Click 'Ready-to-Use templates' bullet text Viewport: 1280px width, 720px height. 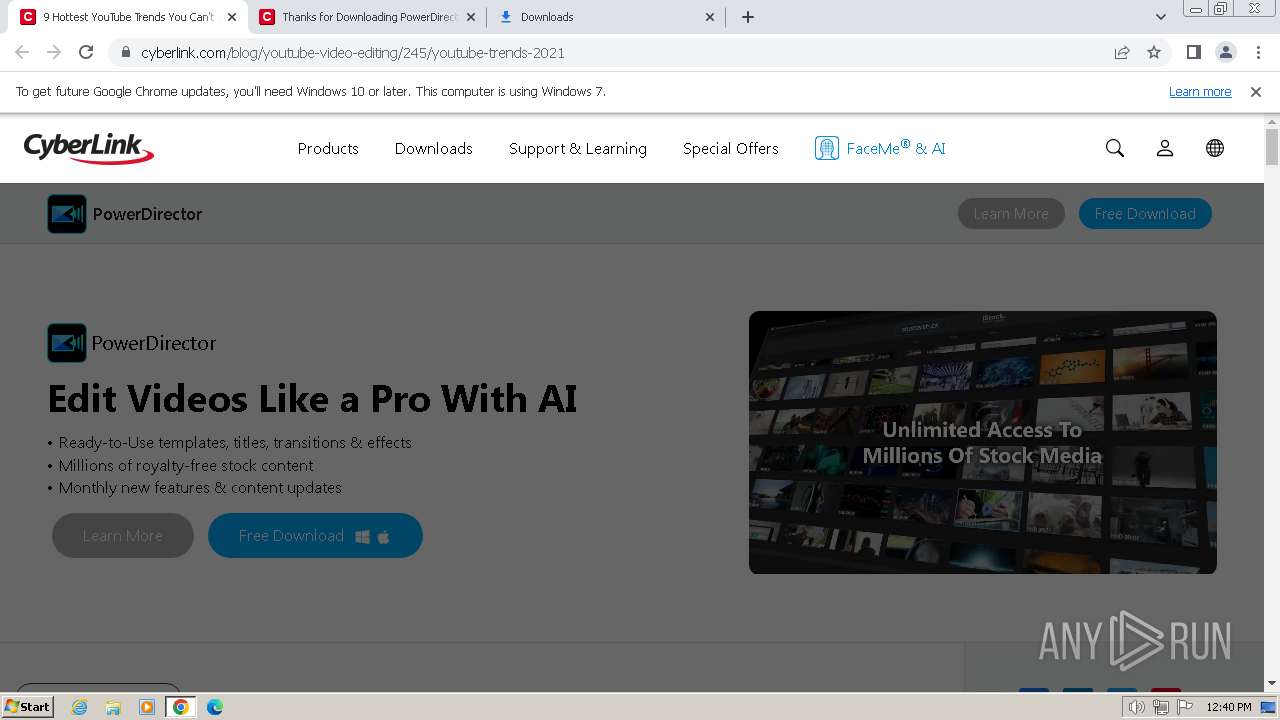235,443
